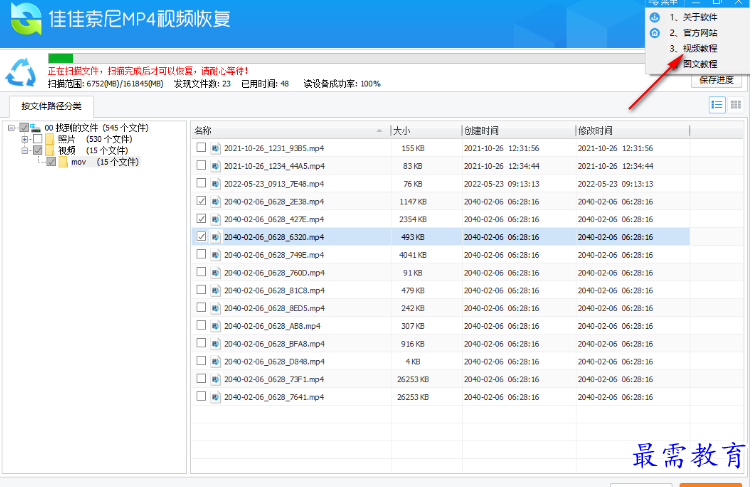This screenshot has height=487, width=754.
Task: Click the 26253 KB size of 7641.mp4
Action: 413,397
